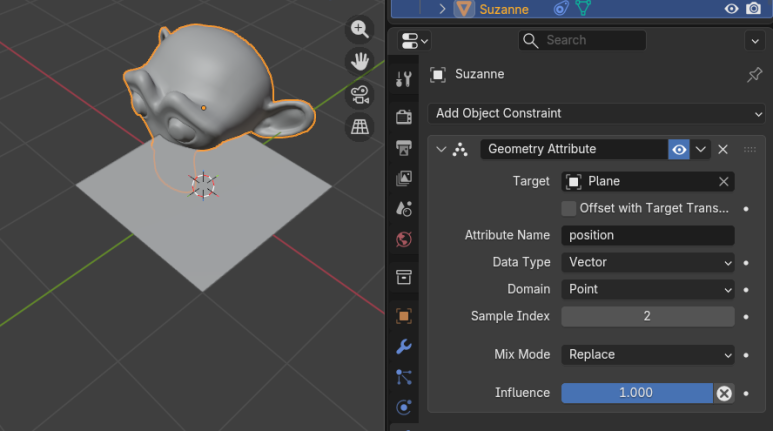Open the Scene properties tab

404,209
